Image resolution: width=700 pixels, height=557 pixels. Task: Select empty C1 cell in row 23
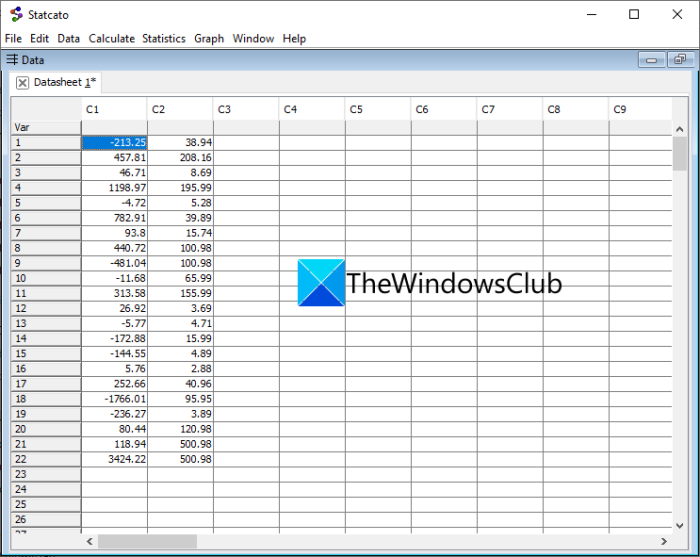(114, 474)
